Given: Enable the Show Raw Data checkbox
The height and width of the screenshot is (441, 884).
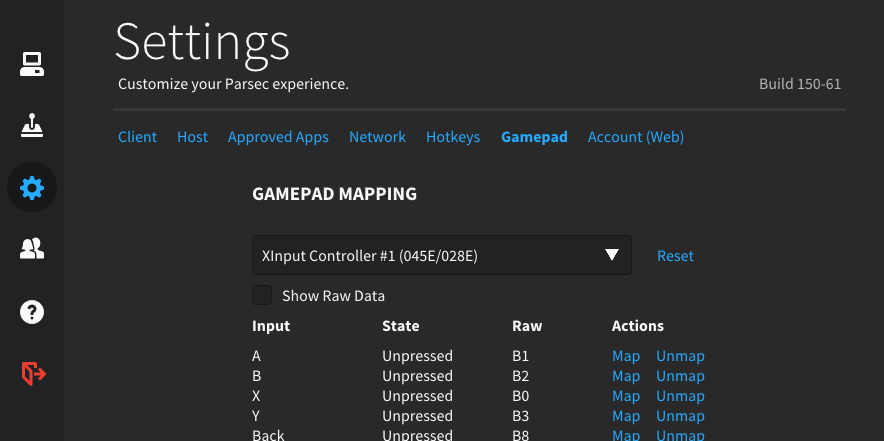Looking at the screenshot, I should pos(262,295).
